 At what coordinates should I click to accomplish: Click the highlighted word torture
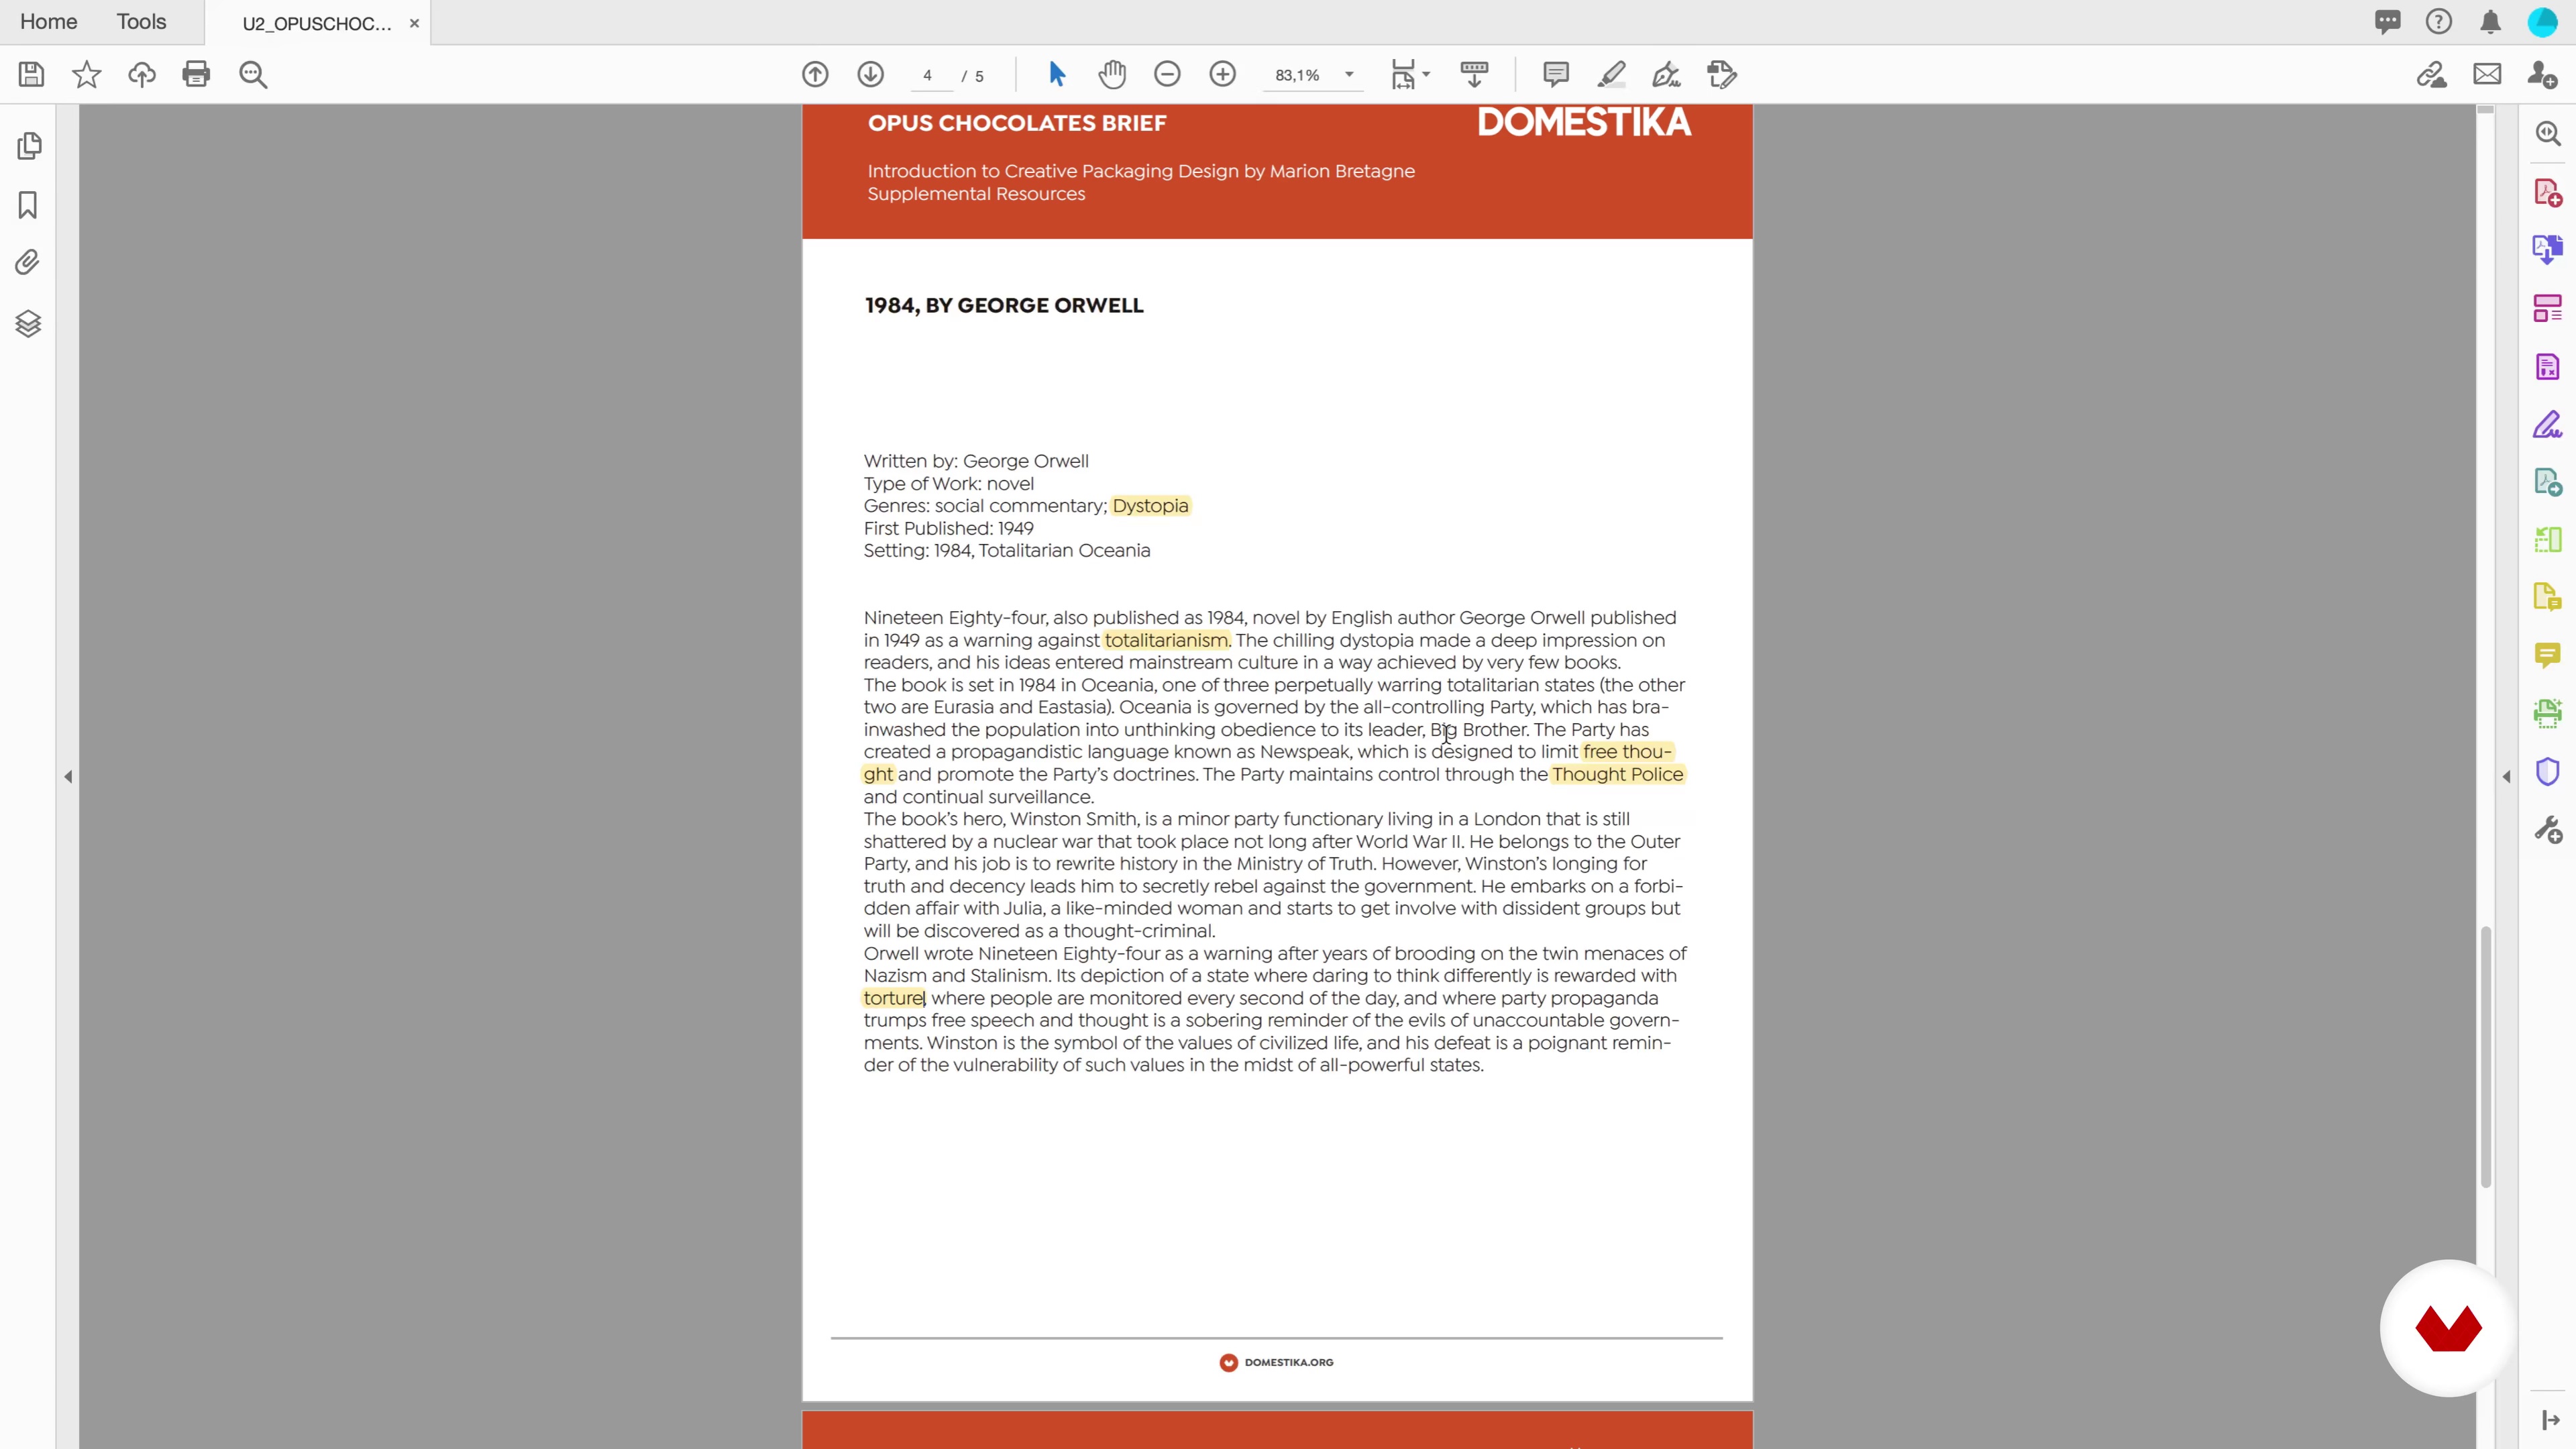point(893,999)
